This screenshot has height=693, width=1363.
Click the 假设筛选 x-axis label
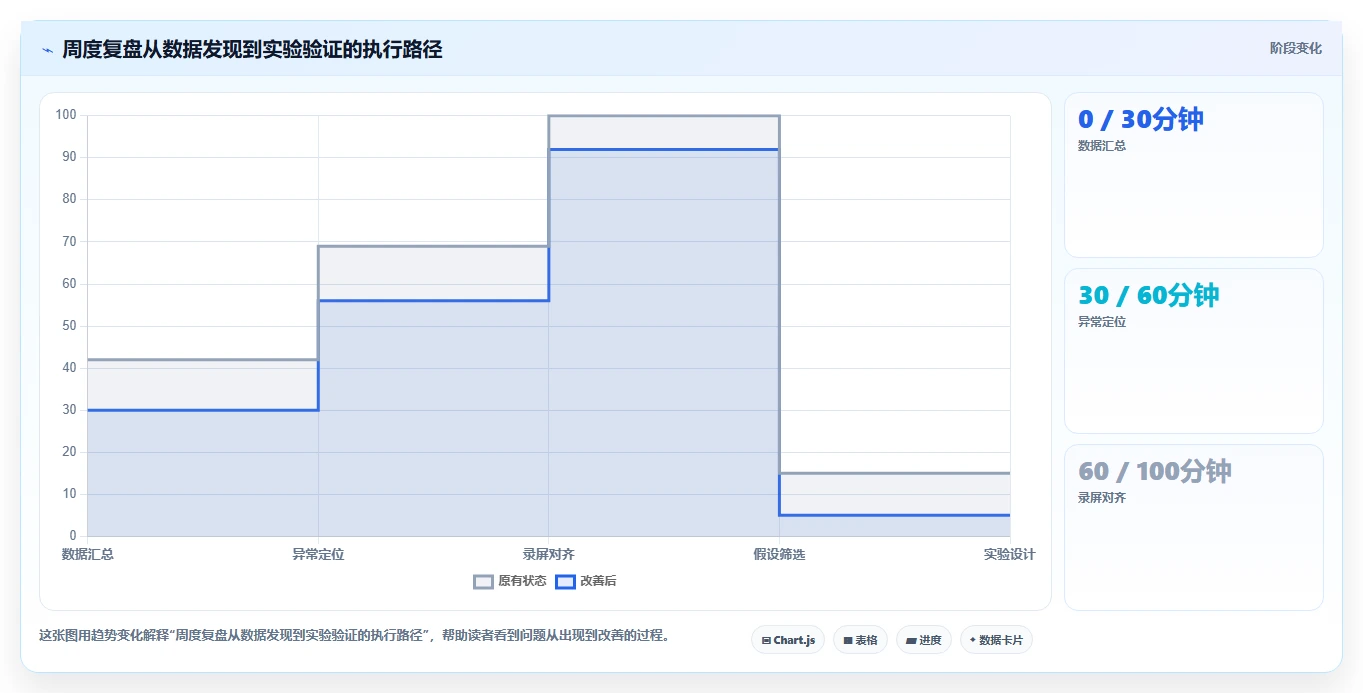(x=779, y=554)
